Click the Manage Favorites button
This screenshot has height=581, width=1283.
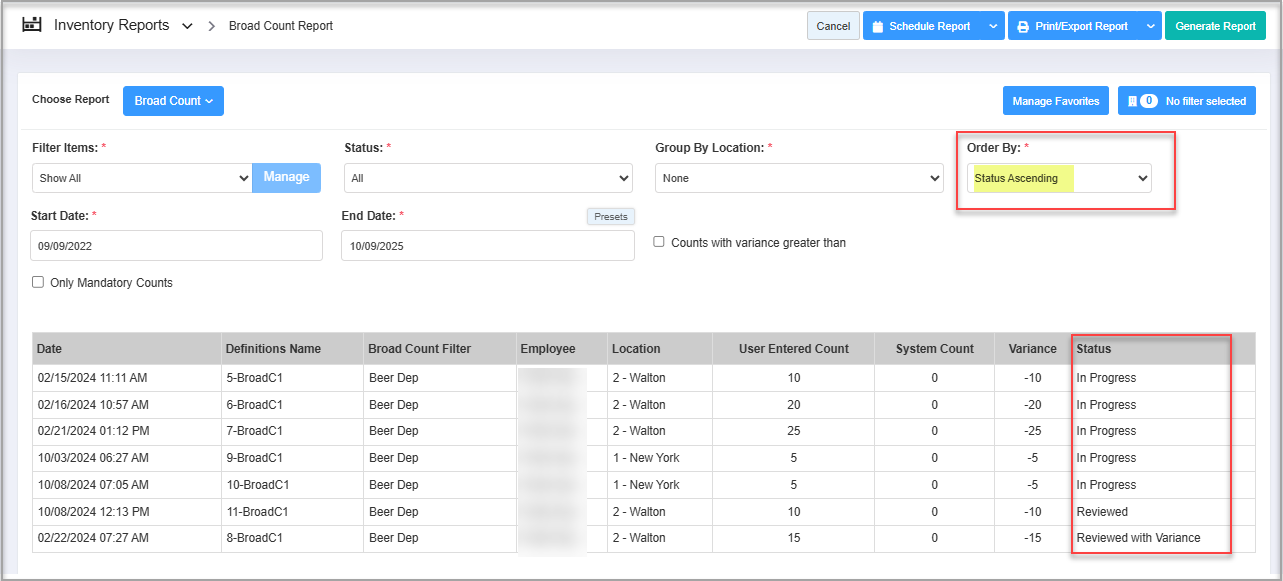pyautogui.click(x=1055, y=101)
